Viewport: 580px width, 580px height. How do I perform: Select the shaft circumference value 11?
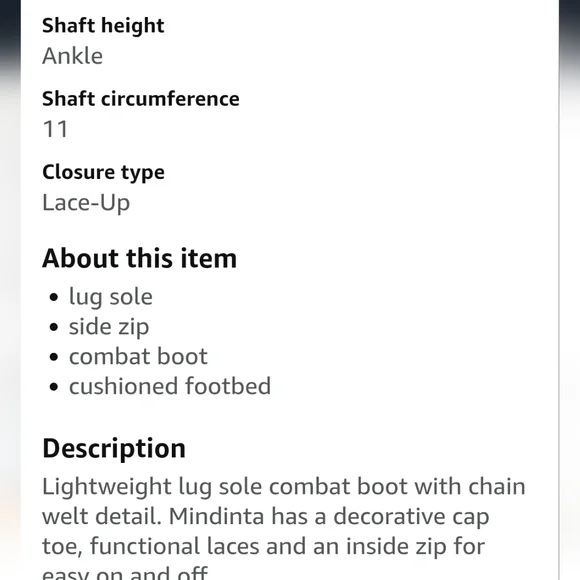coord(55,129)
